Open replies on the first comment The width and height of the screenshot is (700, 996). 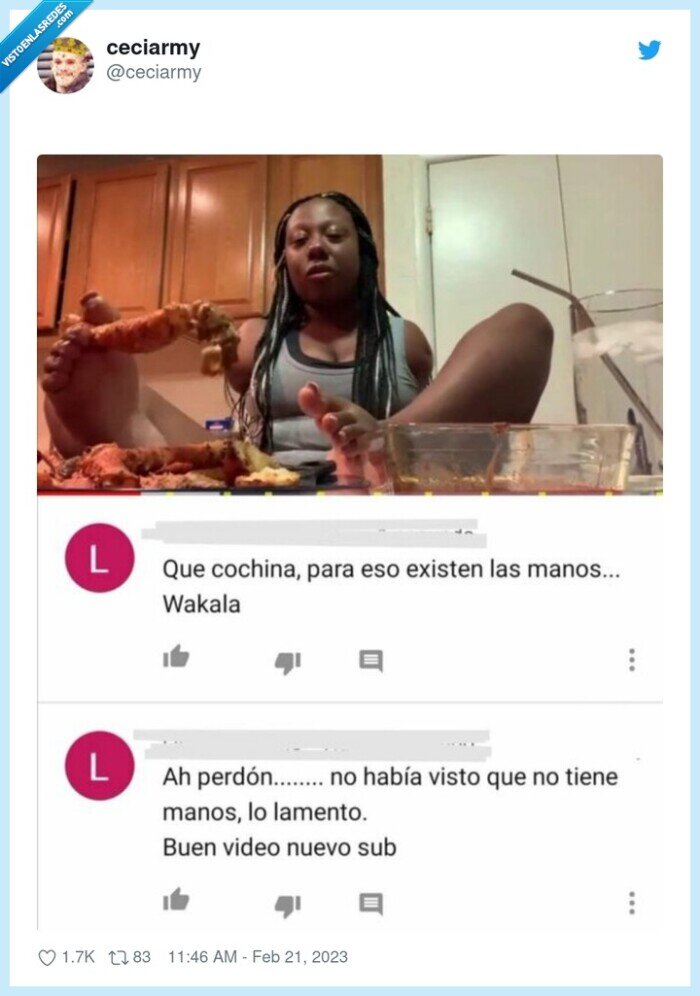[x=371, y=661]
